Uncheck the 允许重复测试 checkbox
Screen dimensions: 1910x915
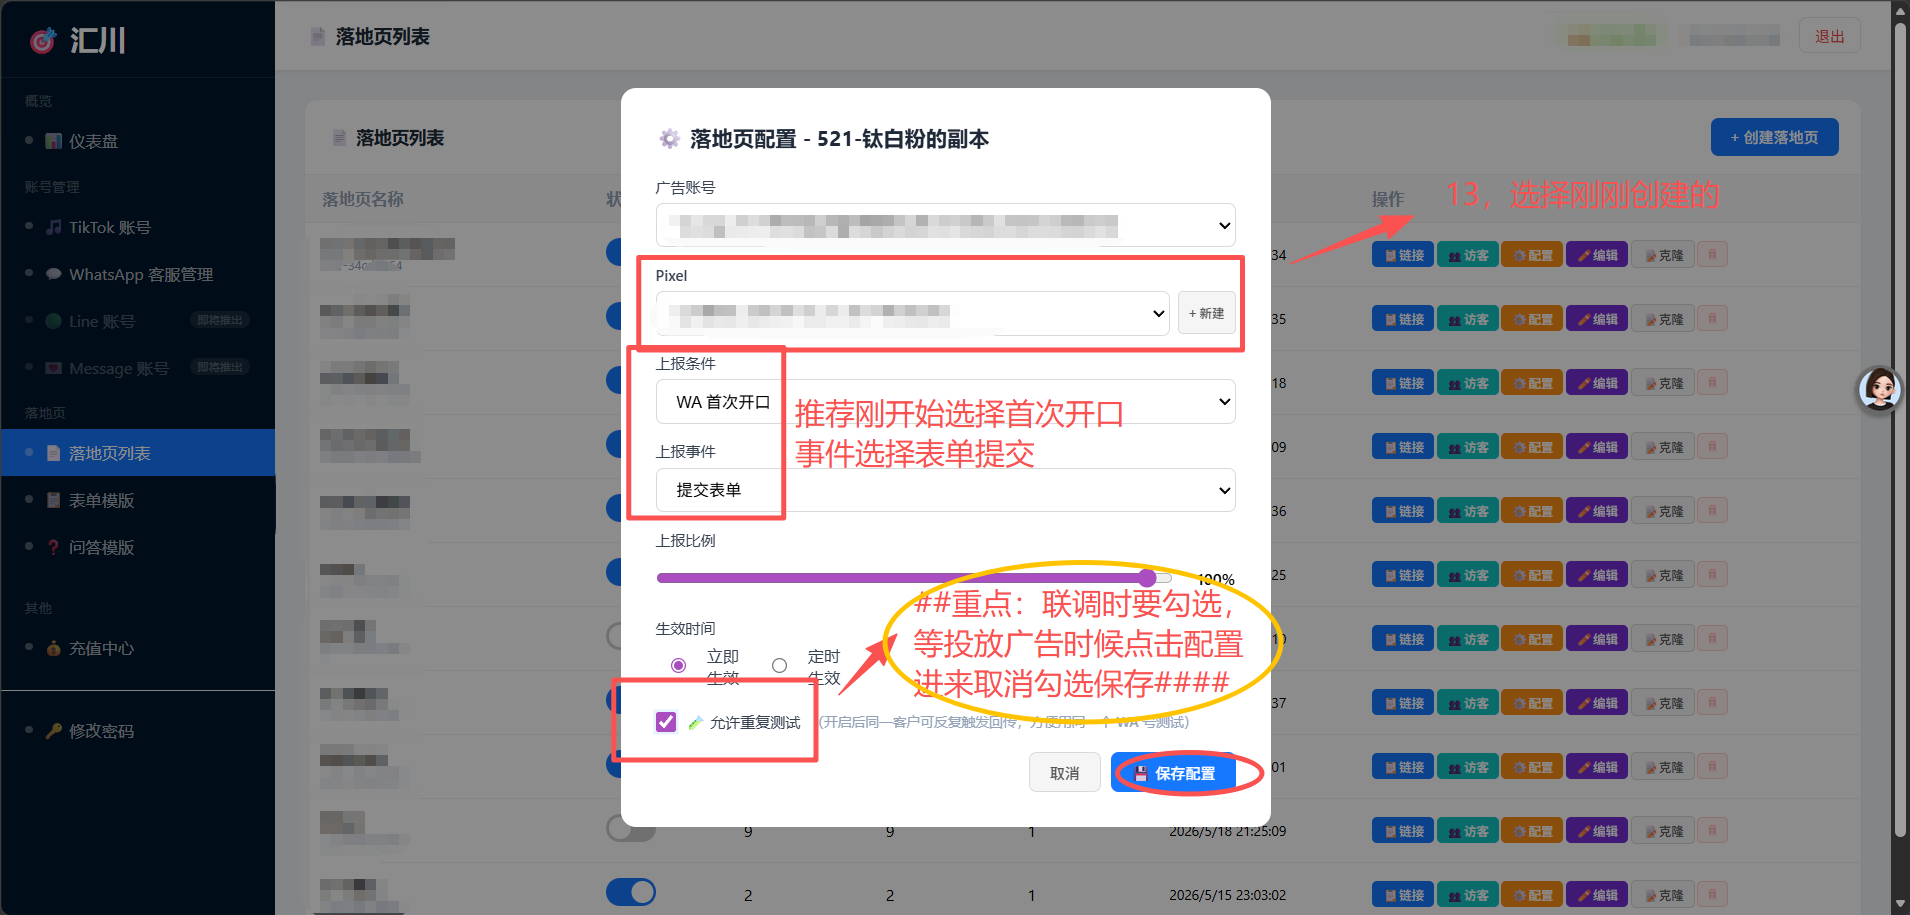[x=666, y=721]
